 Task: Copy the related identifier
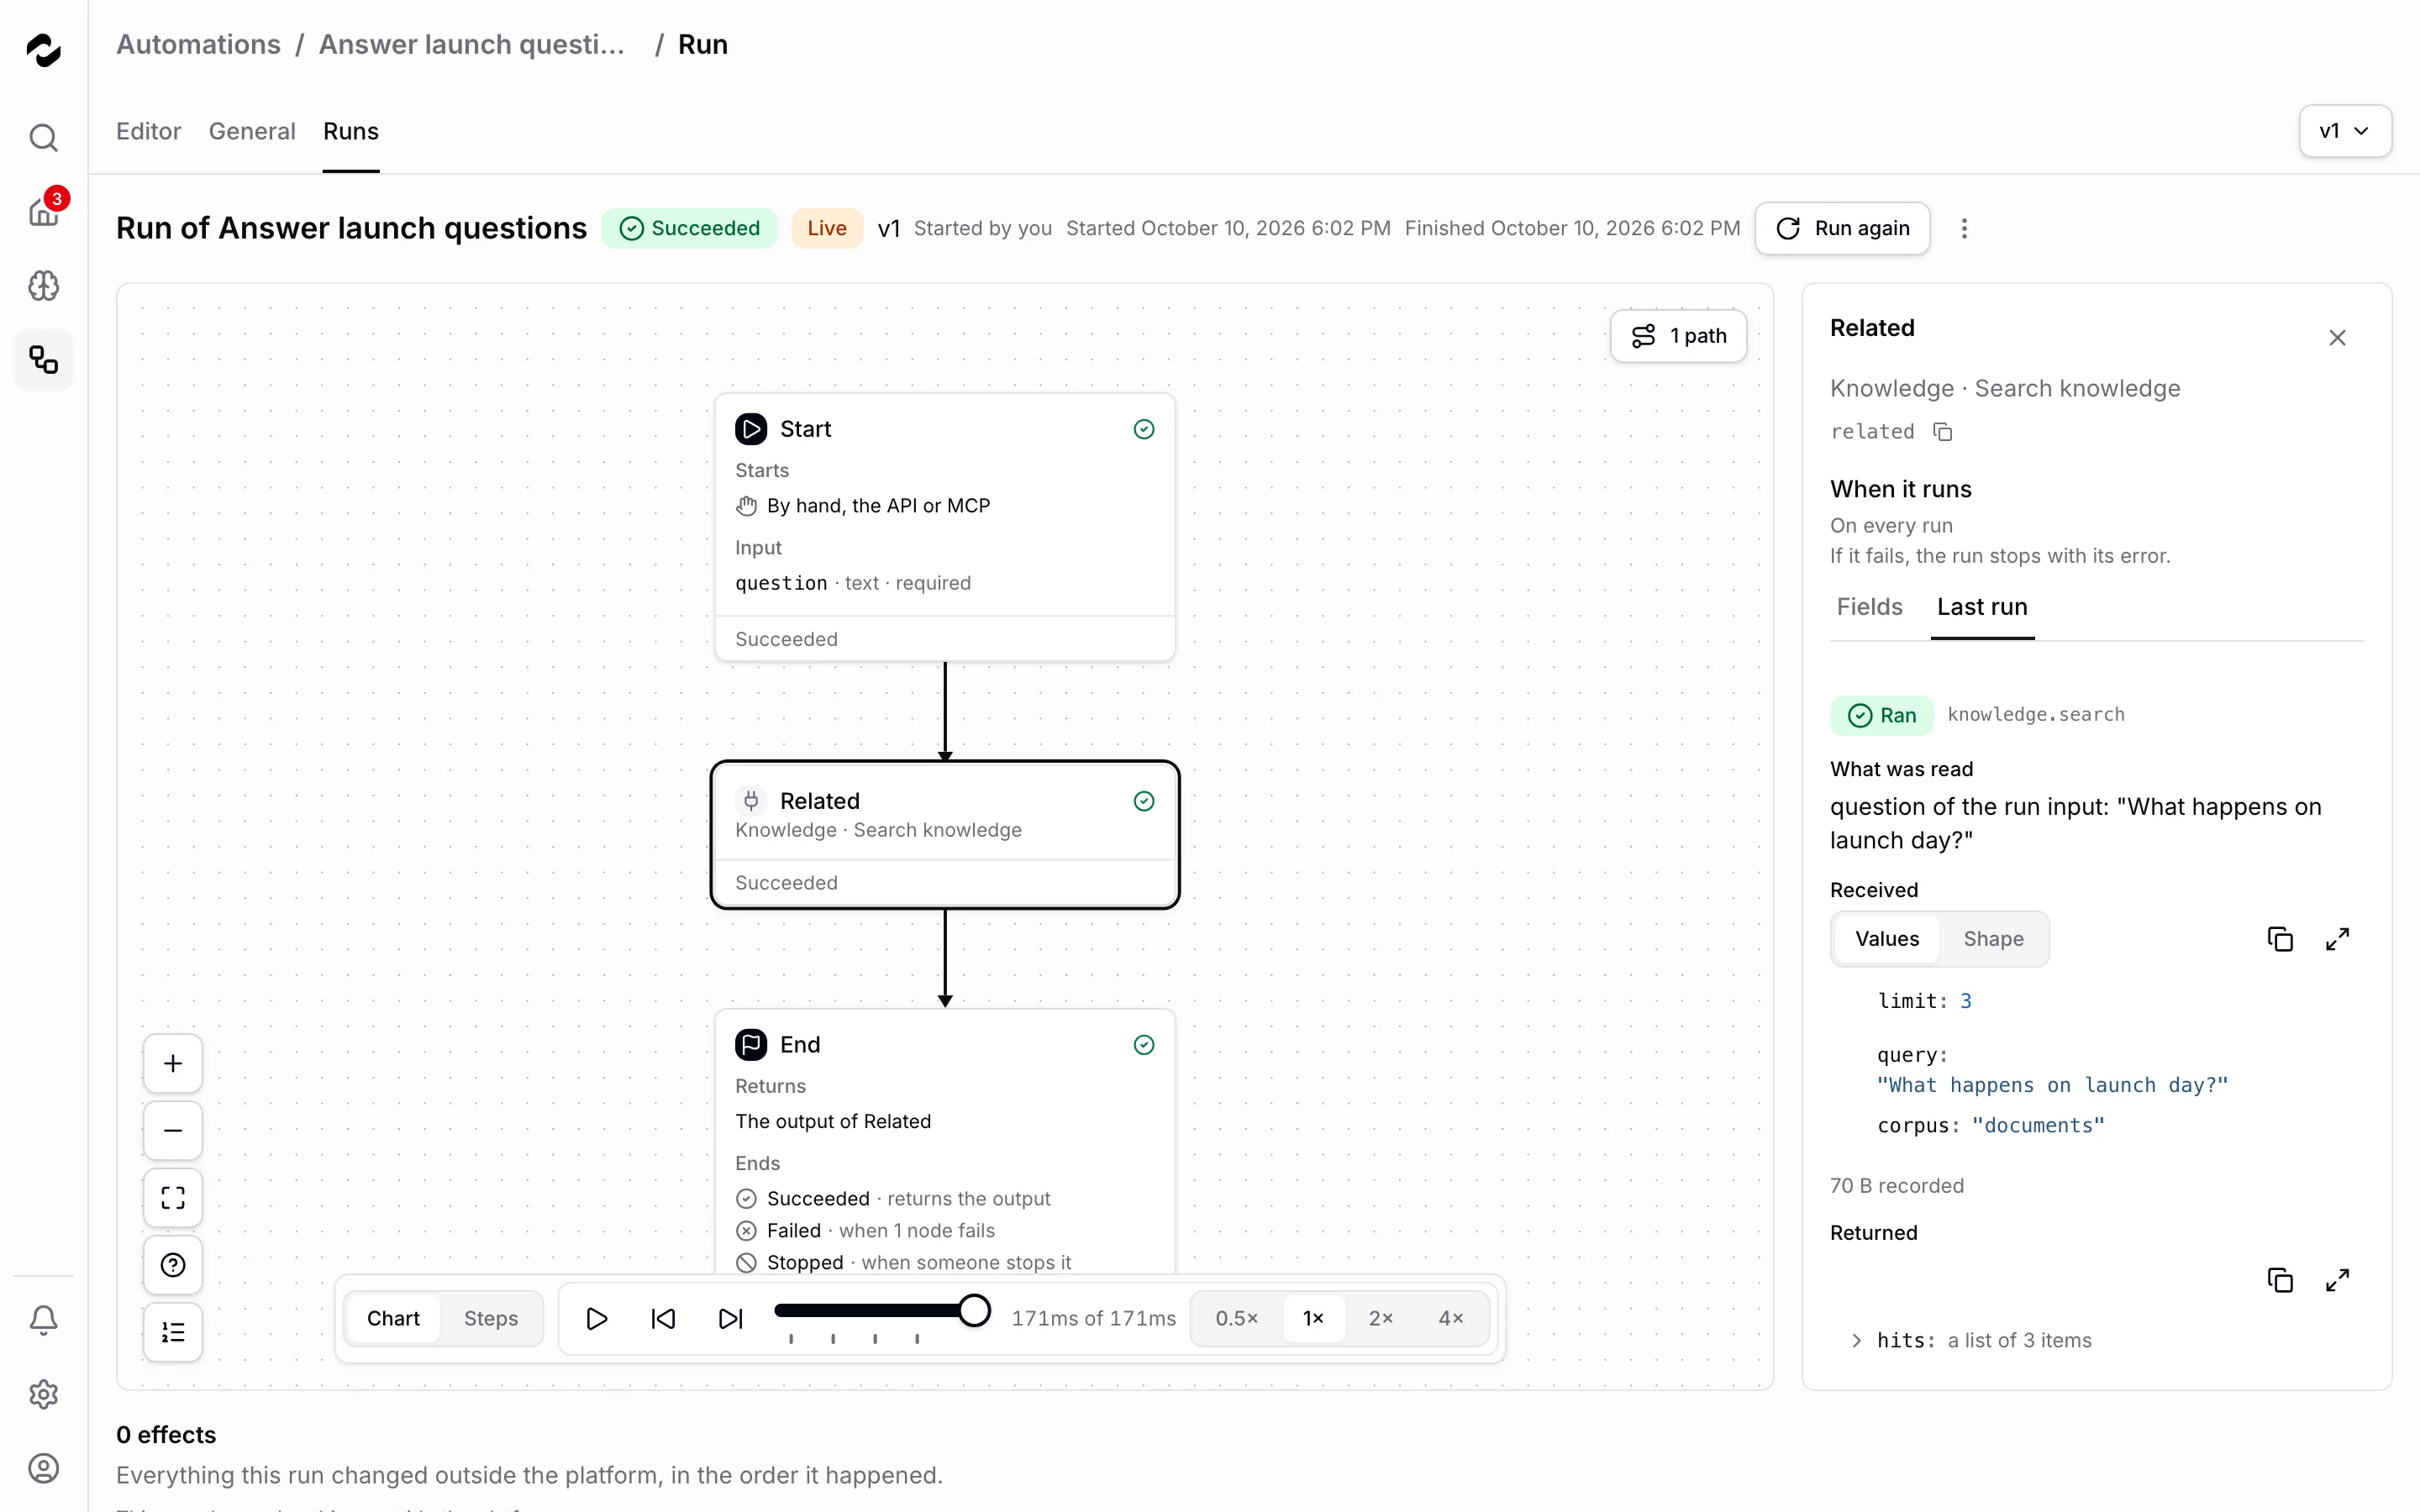(1943, 432)
